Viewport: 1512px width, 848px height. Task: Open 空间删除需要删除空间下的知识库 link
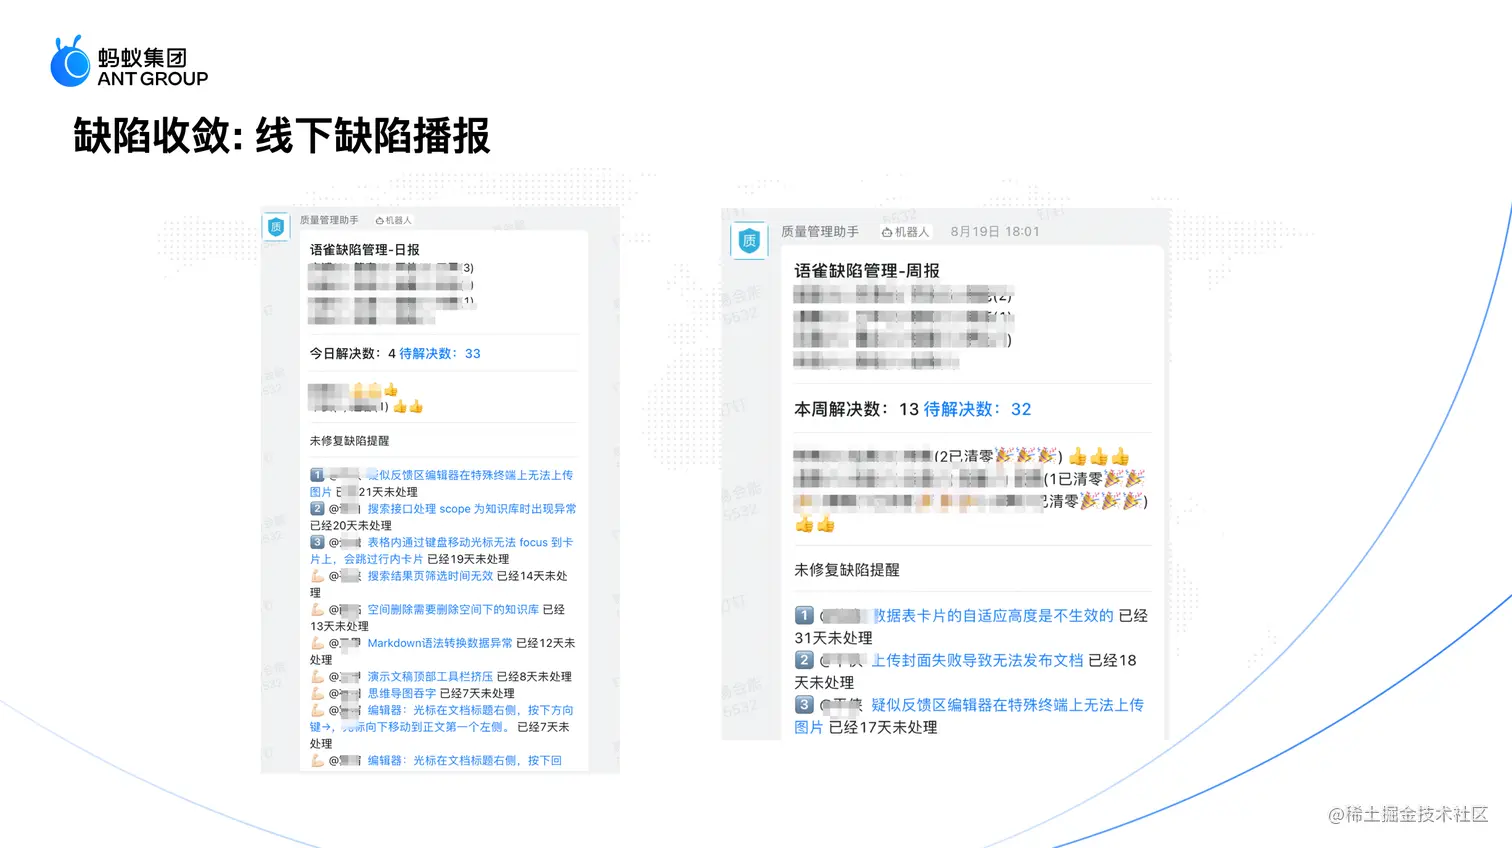[453, 609]
